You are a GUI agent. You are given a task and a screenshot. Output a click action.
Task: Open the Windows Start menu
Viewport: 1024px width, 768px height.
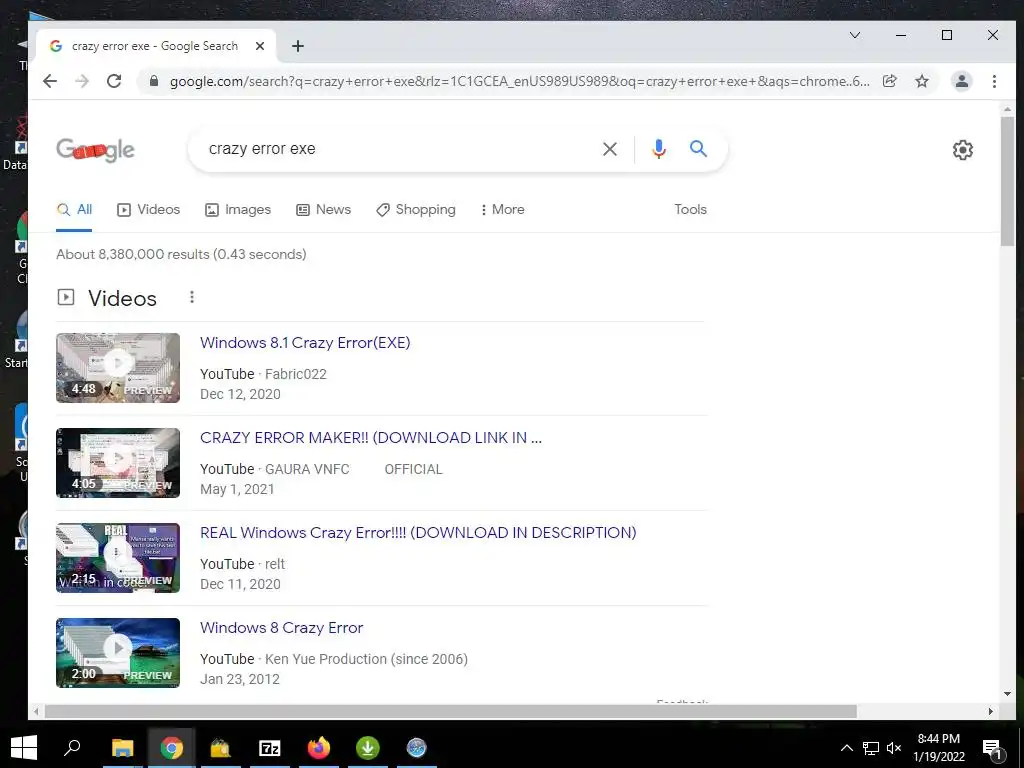pyautogui.click(x=24, y=748)
